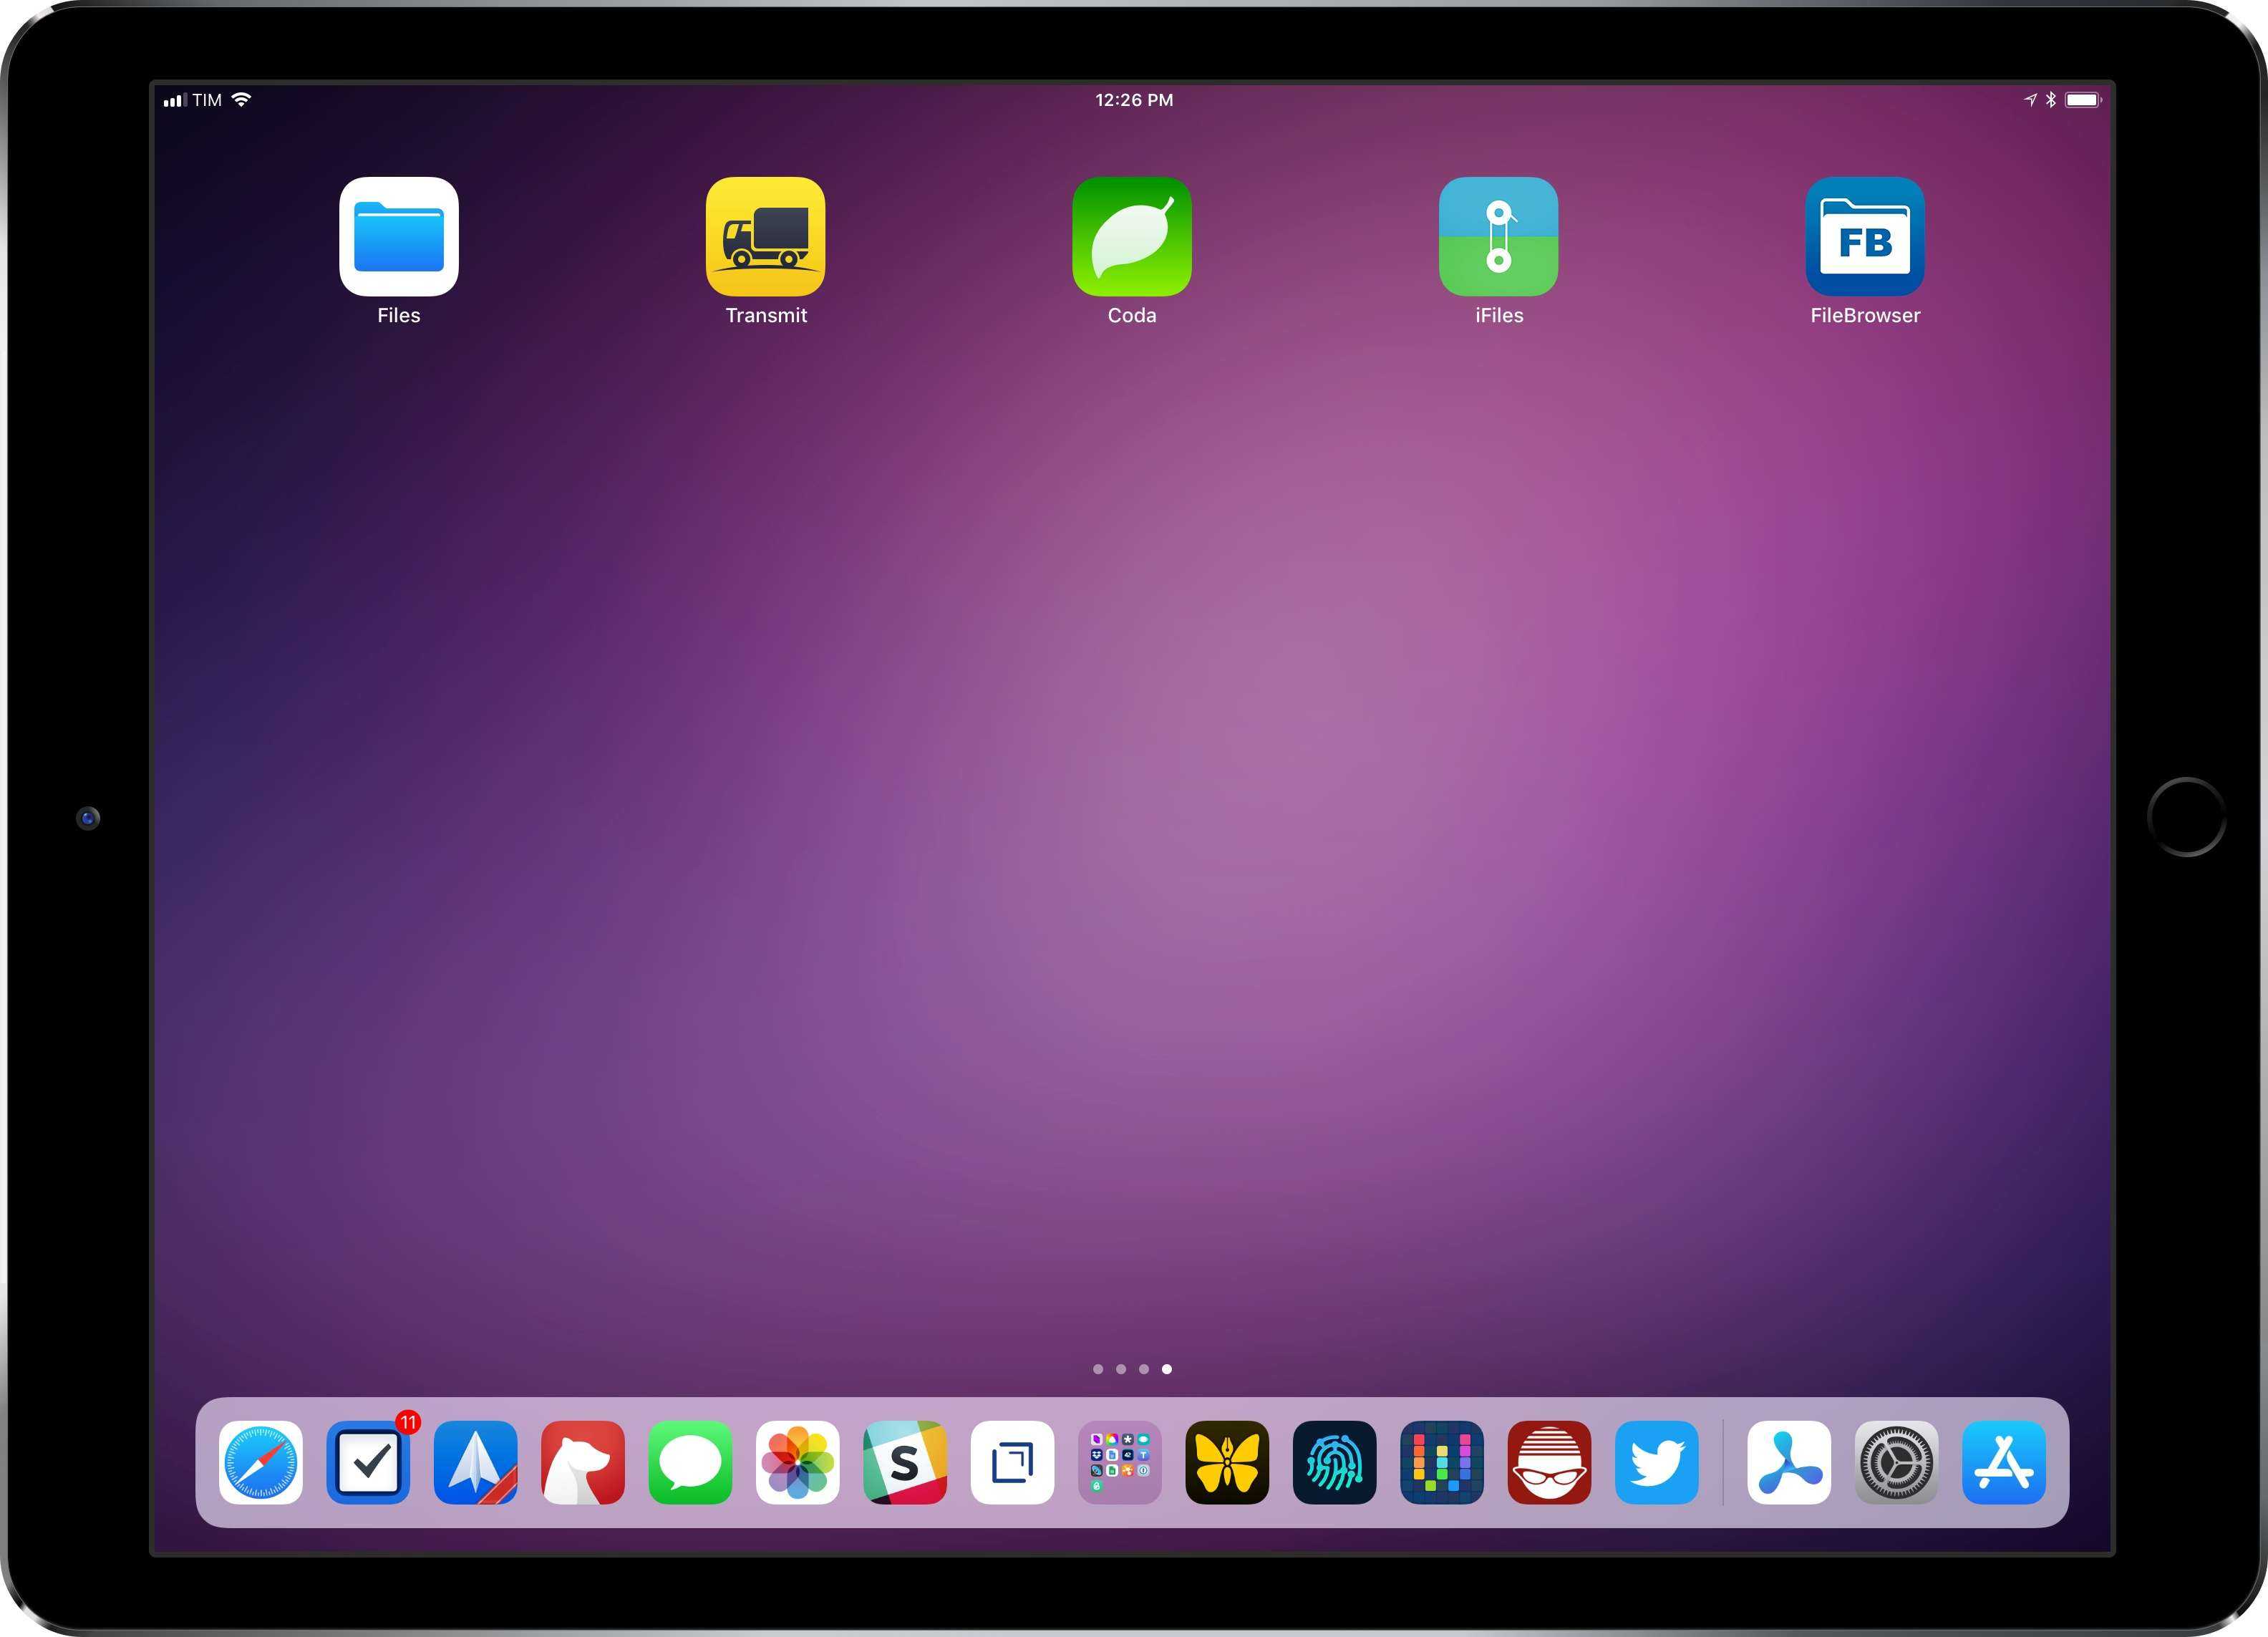2268x1637 pixels.
Task: Open Messages in the dock
Action: [690, 1462]
